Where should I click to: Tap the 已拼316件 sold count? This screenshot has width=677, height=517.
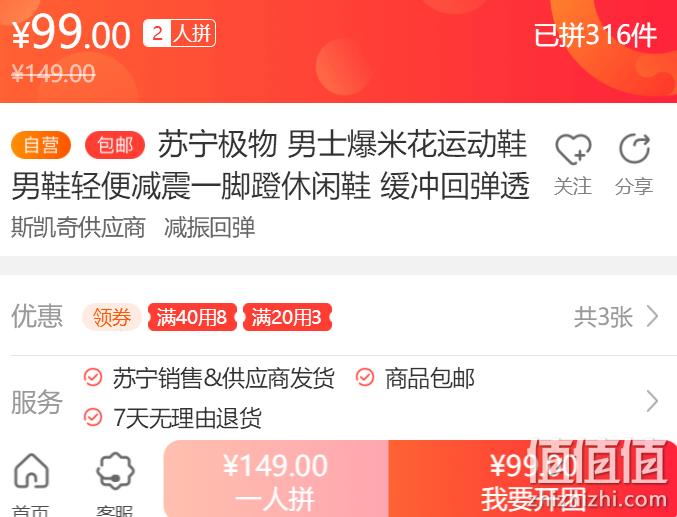pos(596,35)
